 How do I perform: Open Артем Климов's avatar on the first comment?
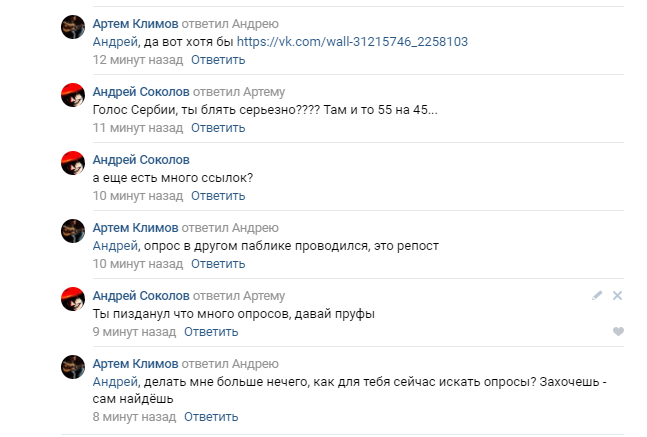(x=73, y=29)
